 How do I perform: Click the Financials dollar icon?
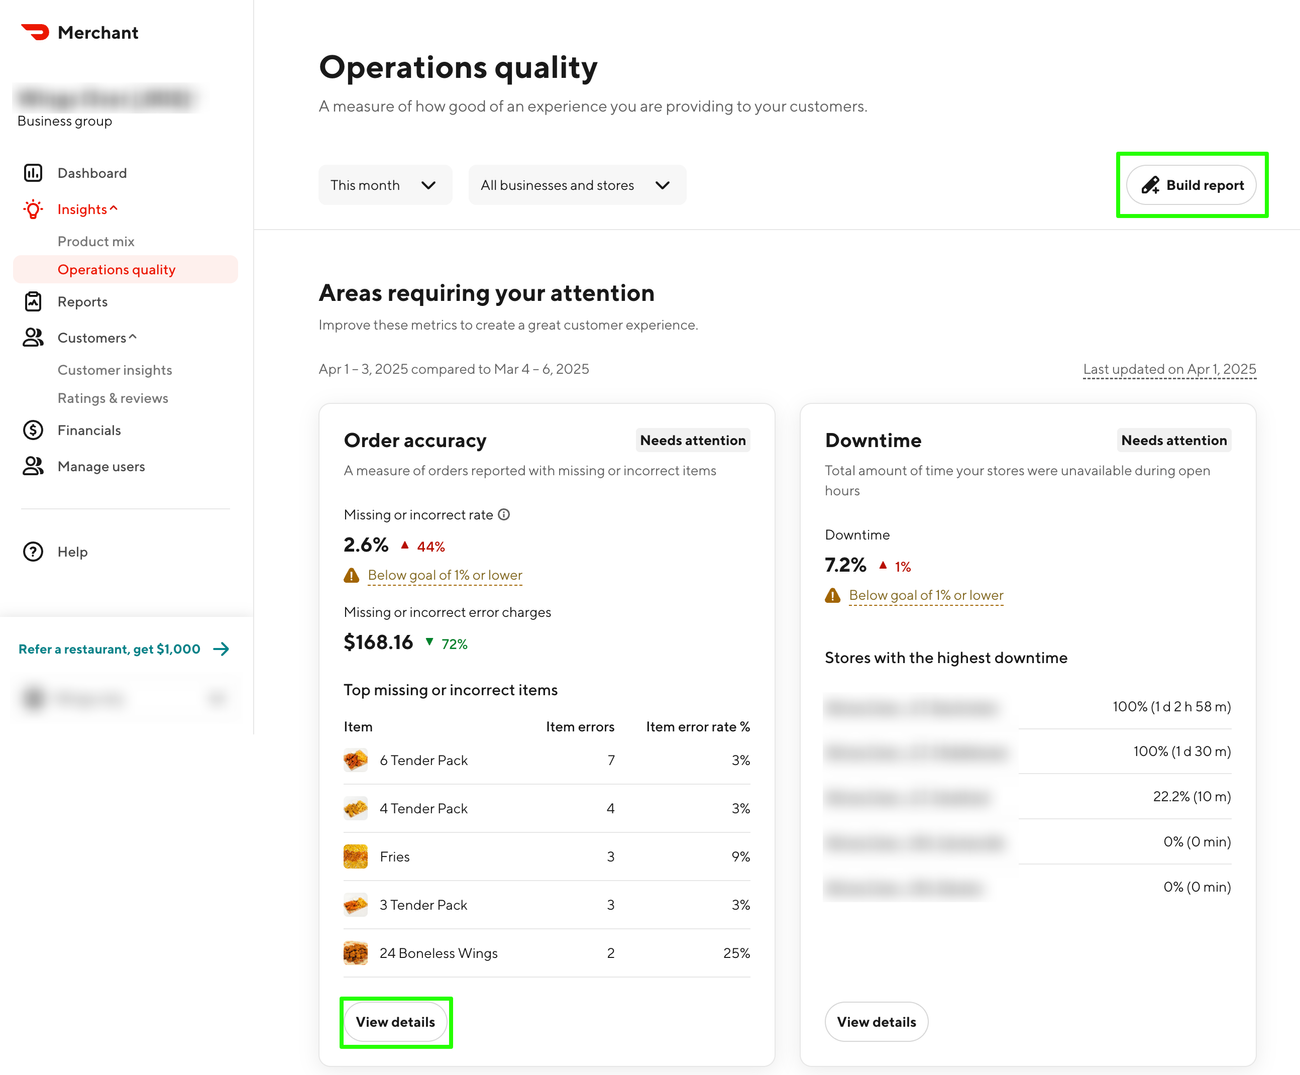(x=33, y=430)
